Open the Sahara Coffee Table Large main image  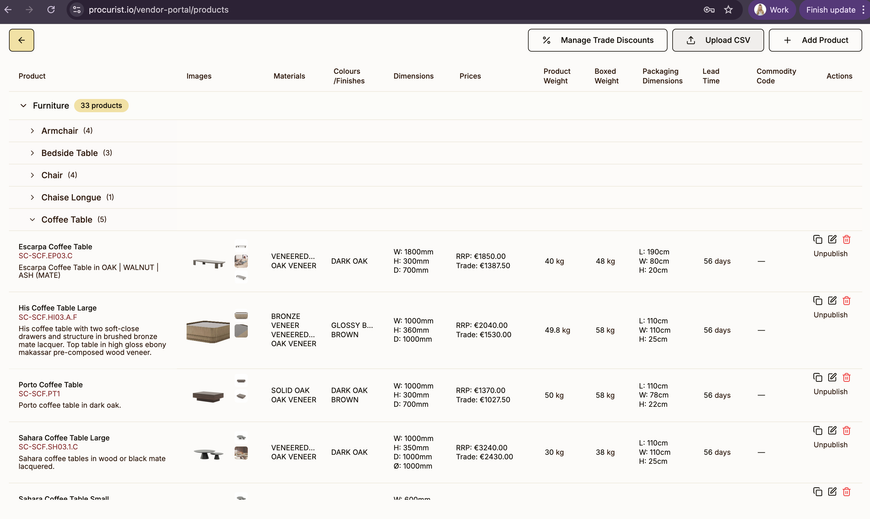[209, 454]
